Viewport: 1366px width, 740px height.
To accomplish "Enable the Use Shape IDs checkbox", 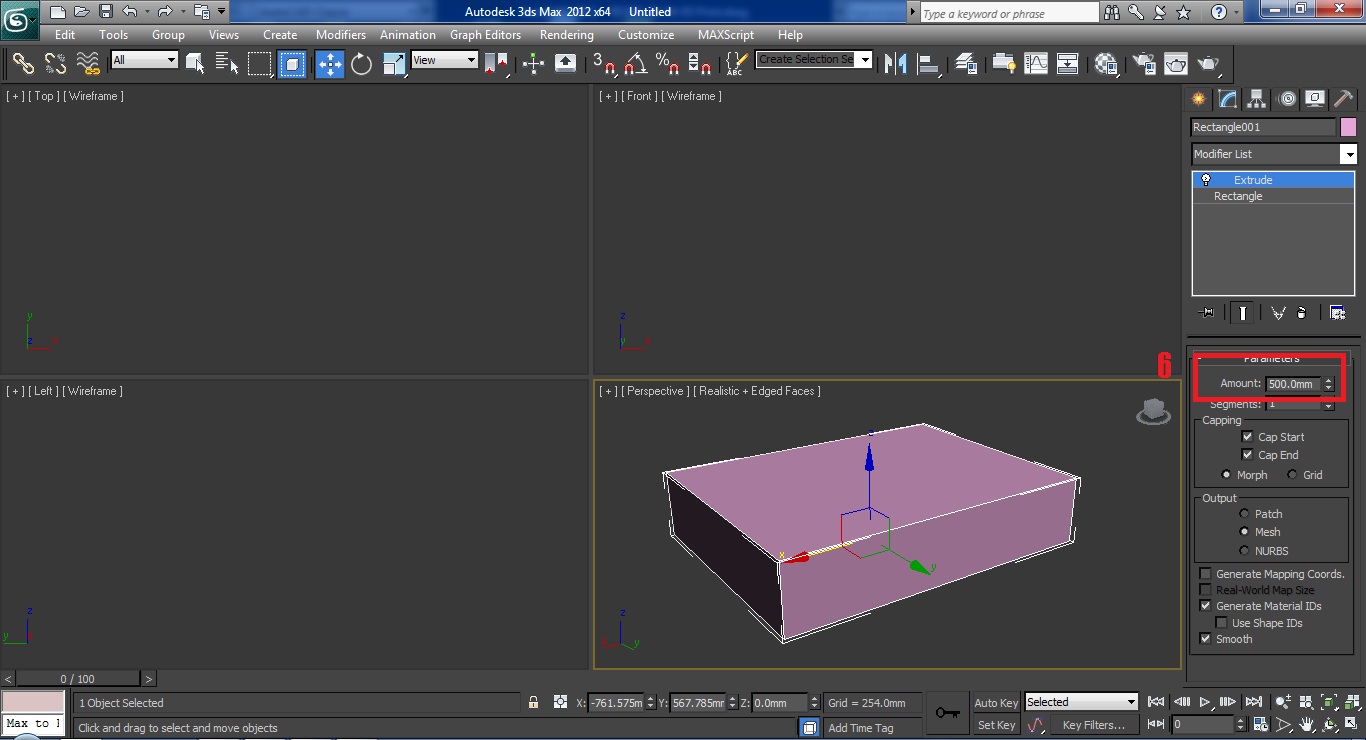I will (1221, 622).
